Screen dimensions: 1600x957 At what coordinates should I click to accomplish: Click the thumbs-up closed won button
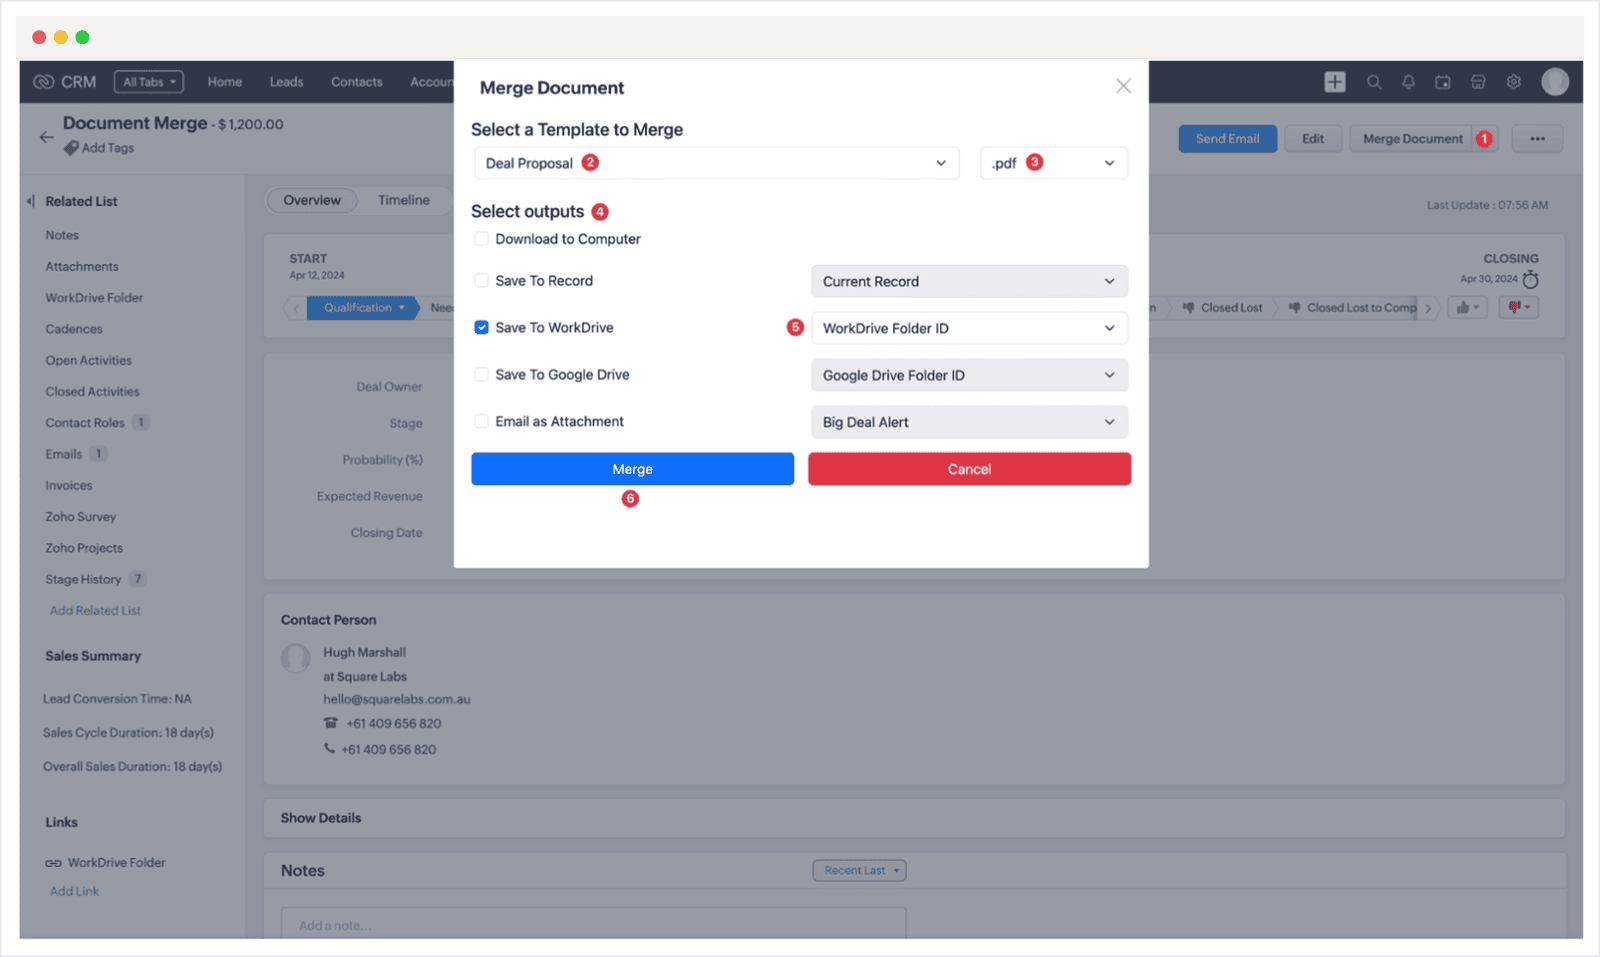click(x=1468, y=308)
